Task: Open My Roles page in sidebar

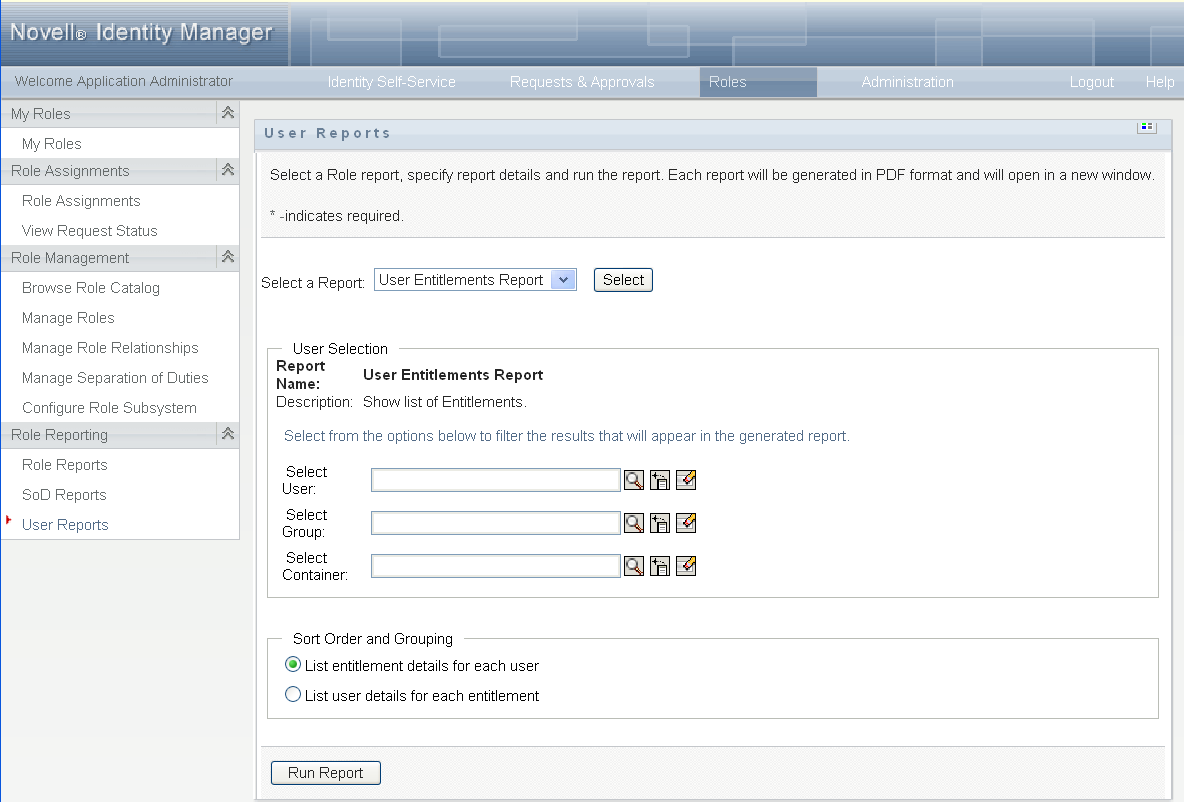Action: pos(51,143)
